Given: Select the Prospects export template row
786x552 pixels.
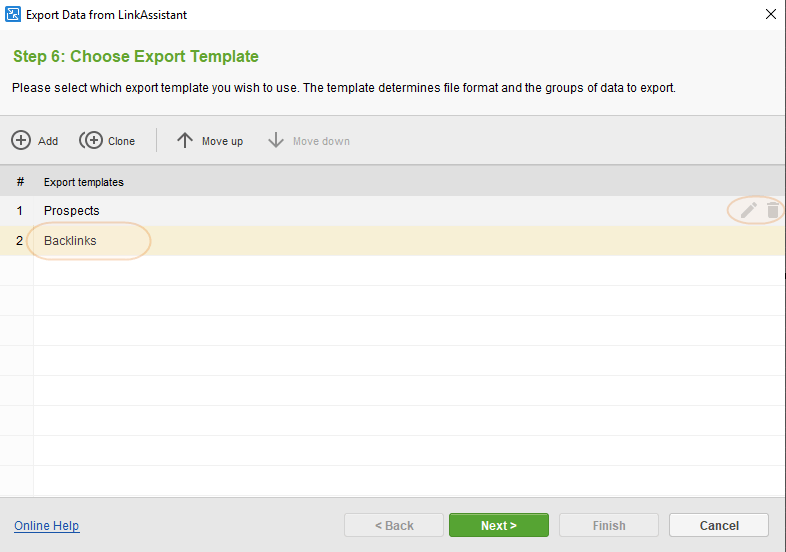Looking at the screenshot, I should (x=393, y=211).
